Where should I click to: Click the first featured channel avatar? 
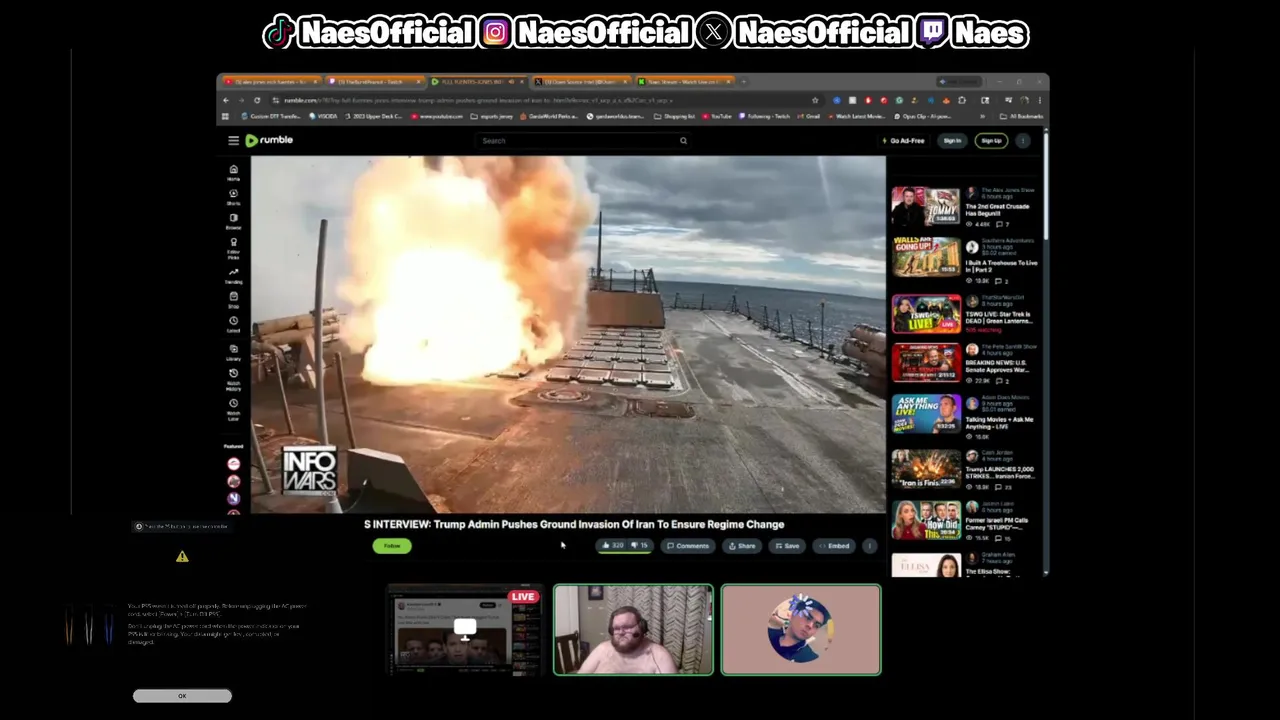click(234, 464)
